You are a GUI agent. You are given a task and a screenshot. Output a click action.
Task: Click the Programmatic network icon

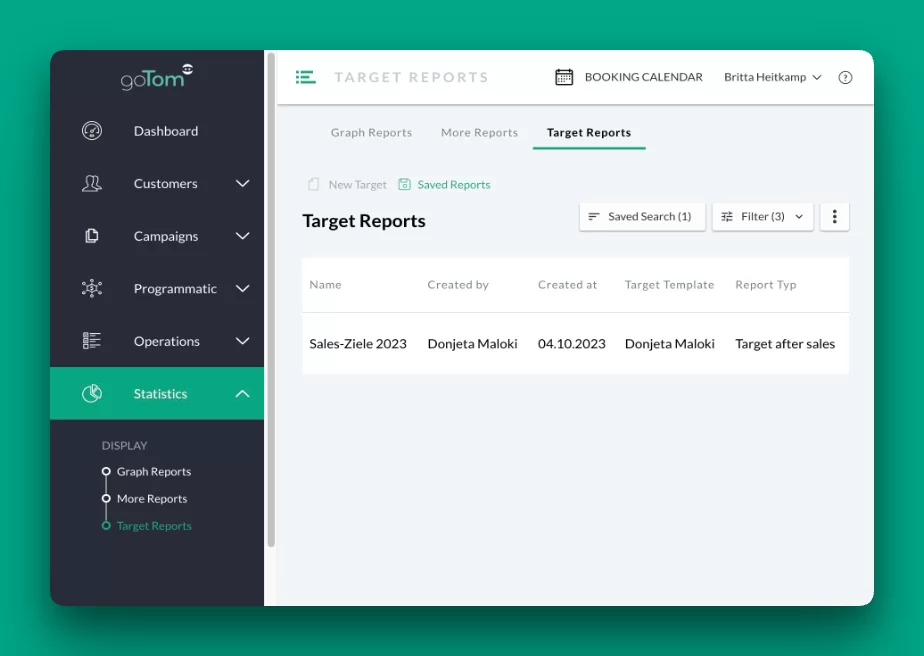coord(92,289)
